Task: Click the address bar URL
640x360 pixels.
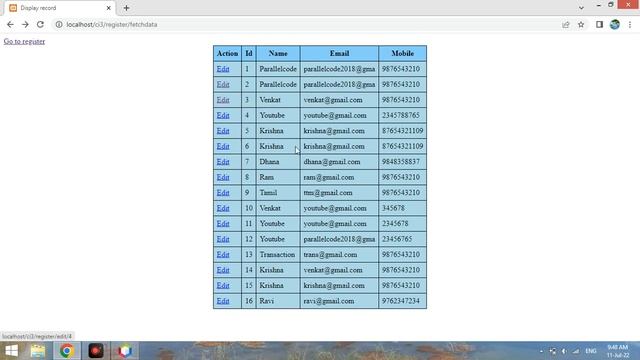Action: tap(112, 24)
